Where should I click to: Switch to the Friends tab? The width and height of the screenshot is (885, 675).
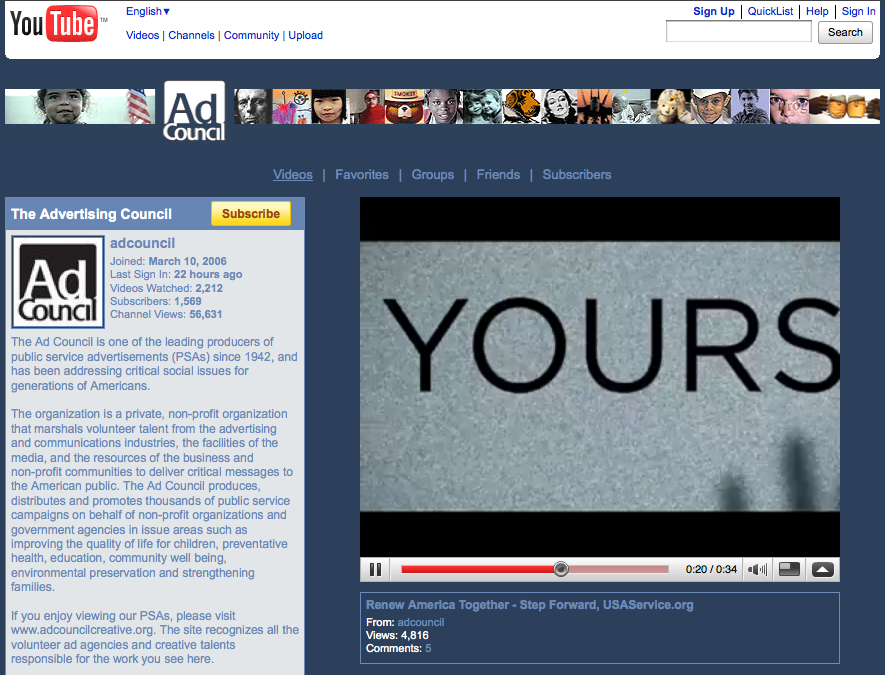498,174
